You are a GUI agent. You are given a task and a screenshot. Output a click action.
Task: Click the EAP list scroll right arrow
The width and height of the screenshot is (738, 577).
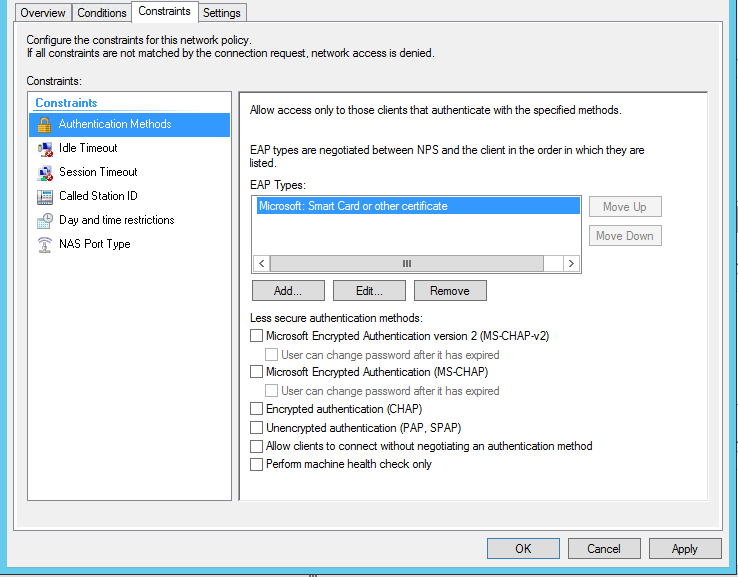[571, 264]
